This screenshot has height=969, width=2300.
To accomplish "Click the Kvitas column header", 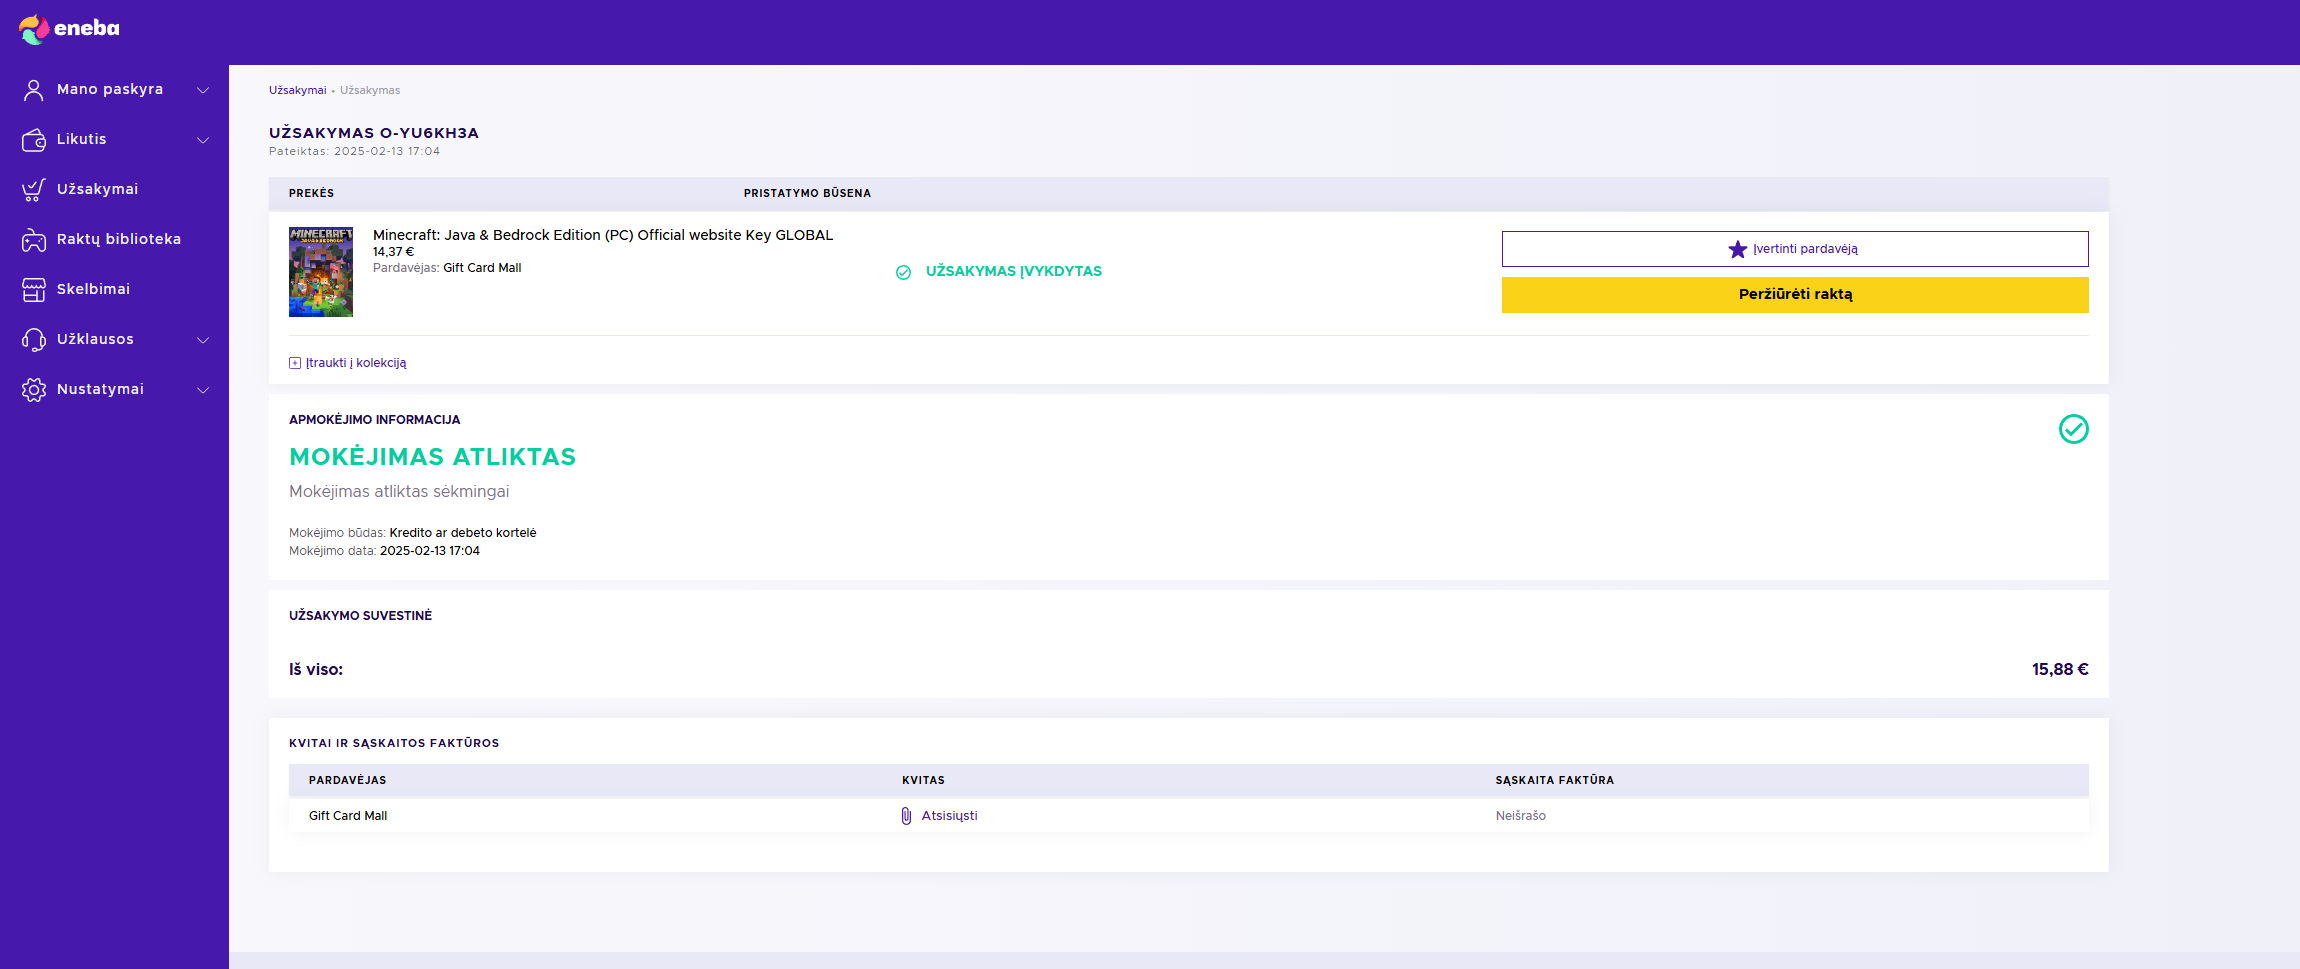I will coord(923,781).
